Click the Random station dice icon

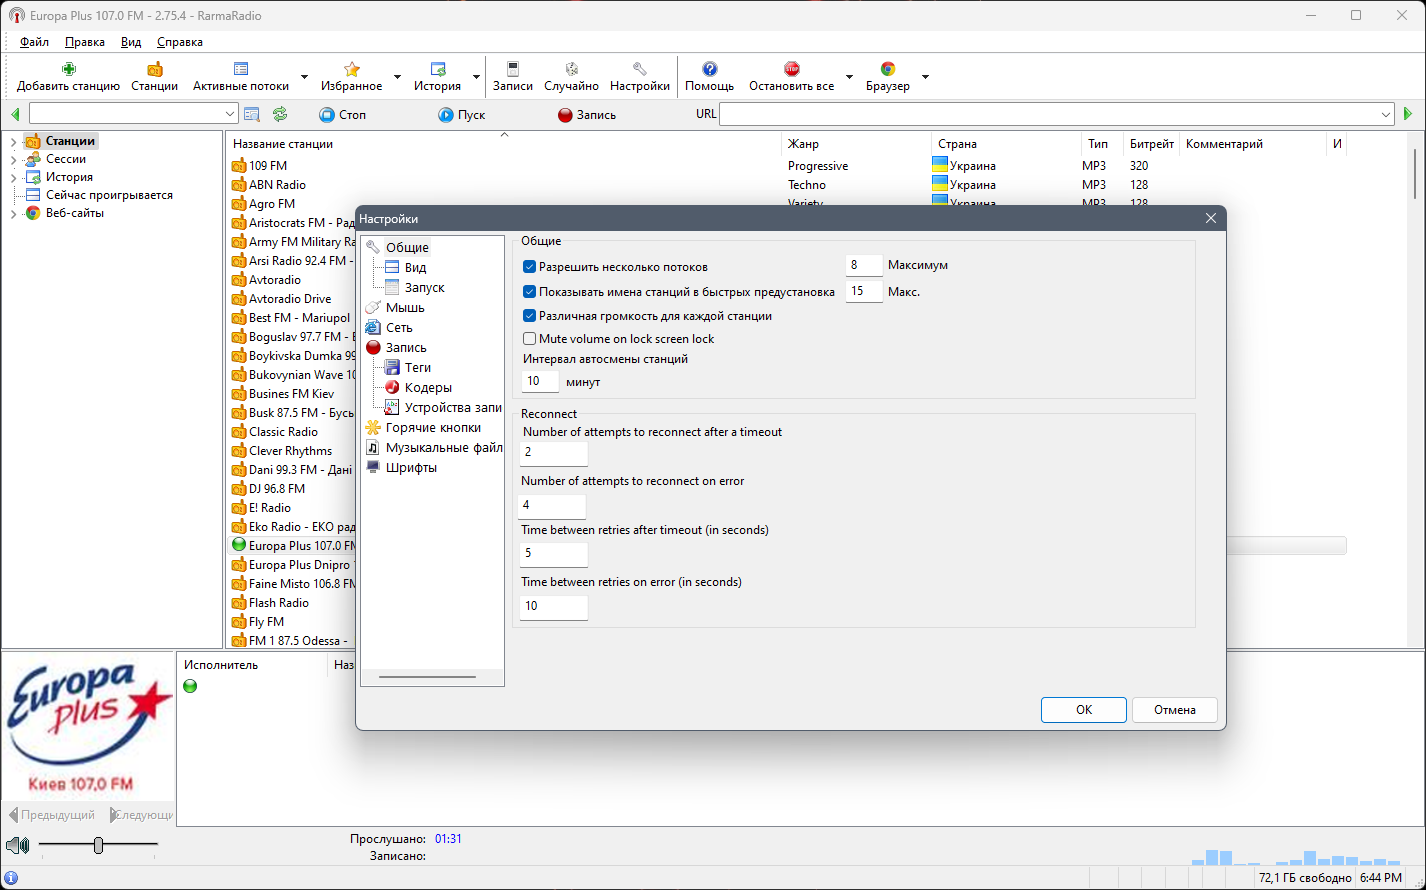(x=572, y=69)
